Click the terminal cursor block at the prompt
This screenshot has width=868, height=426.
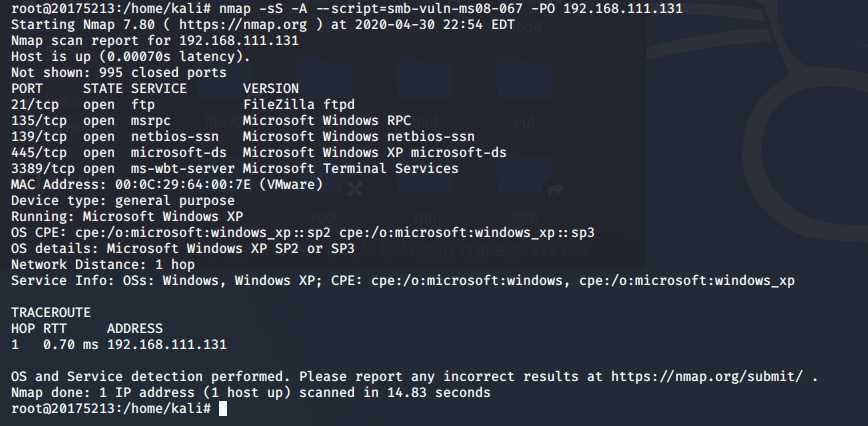pyautogui.click(x=223, y=409)
